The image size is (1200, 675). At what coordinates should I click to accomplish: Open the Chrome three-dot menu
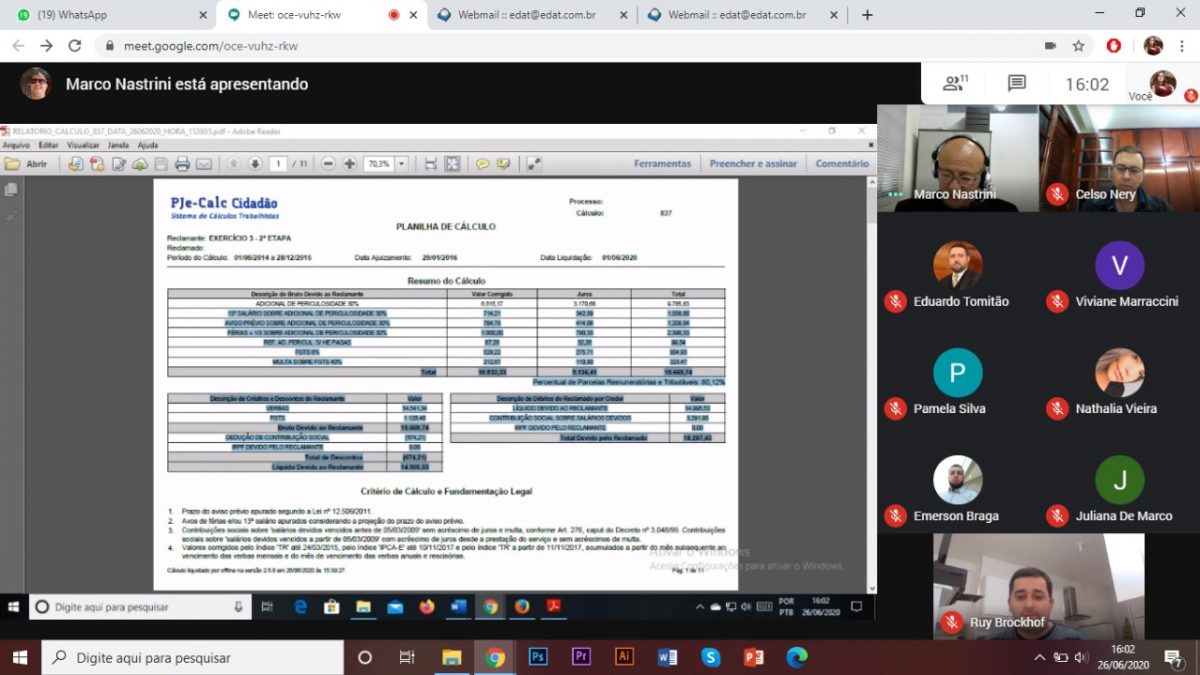tap(1184, 46)
